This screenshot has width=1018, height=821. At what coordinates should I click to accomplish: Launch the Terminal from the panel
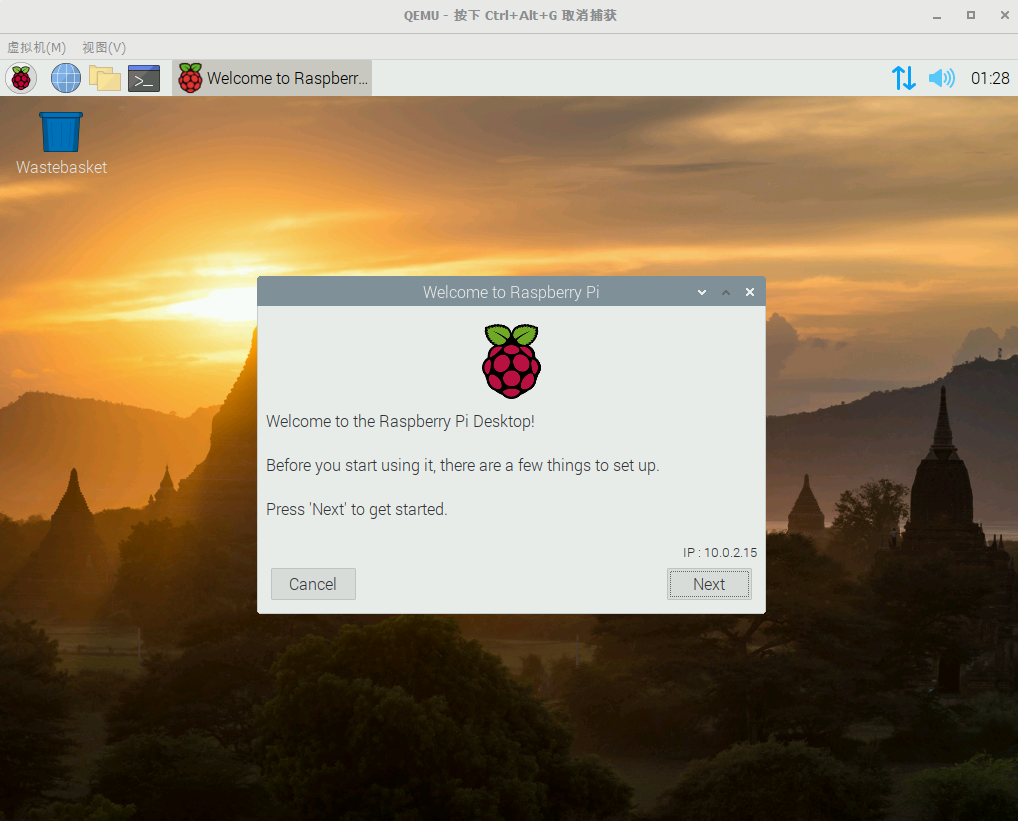click(144, 79)
